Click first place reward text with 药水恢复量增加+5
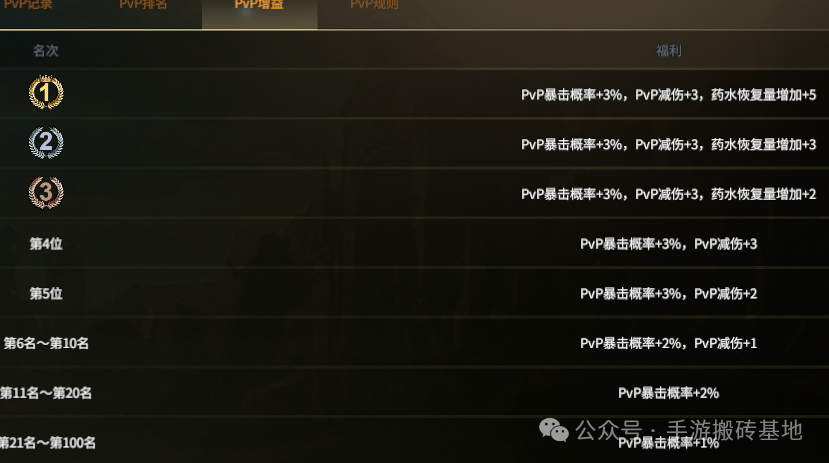Screen dimensions: 829x463 [669, 95]
